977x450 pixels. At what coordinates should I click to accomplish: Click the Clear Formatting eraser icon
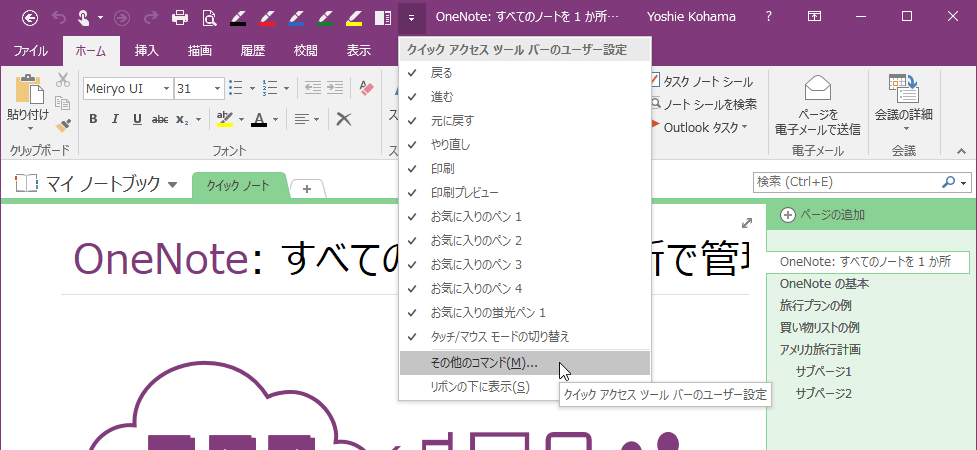pos(366,88)
